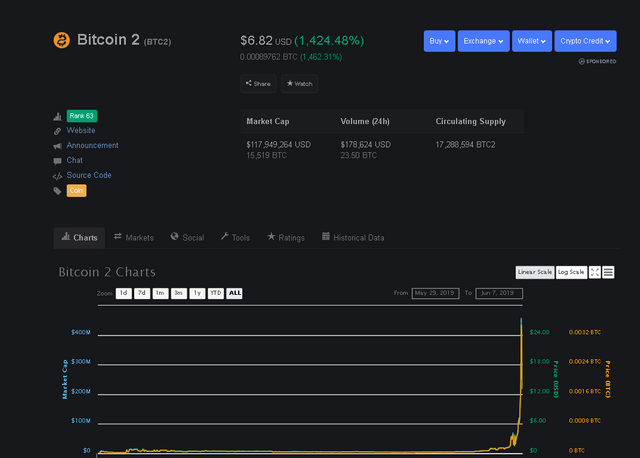Set chart zoom to 1y
640x458 pixels.
[197, 293]
